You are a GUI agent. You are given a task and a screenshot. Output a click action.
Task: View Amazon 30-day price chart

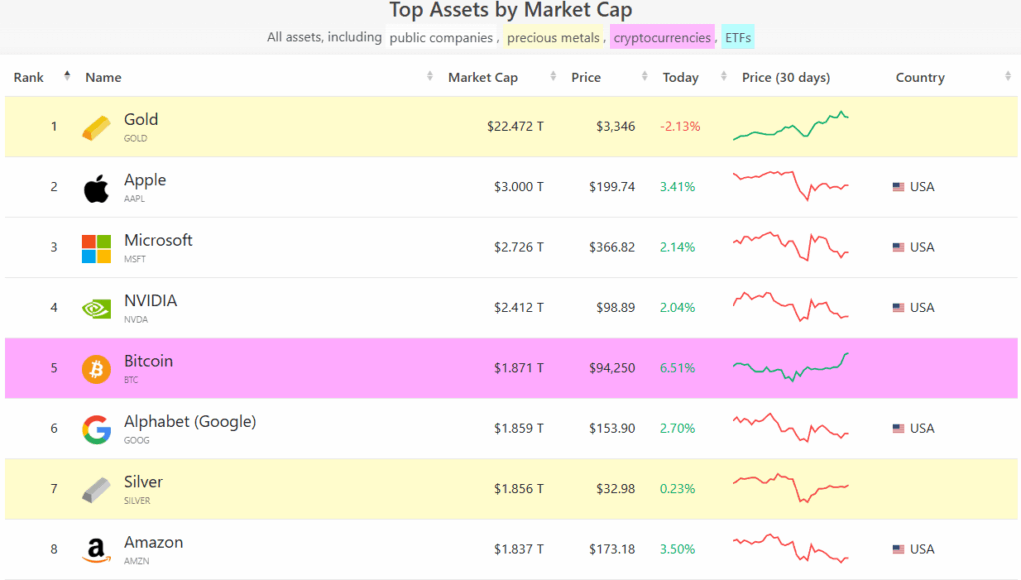pos(790,549)
